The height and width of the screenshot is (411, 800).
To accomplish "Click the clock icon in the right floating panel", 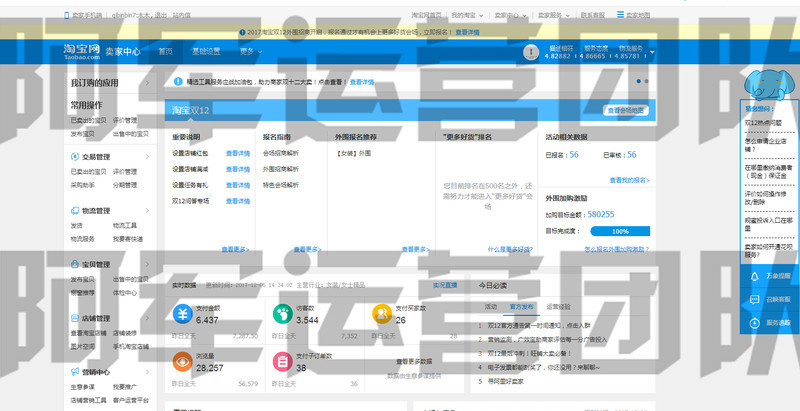I will tap(755, 323).
